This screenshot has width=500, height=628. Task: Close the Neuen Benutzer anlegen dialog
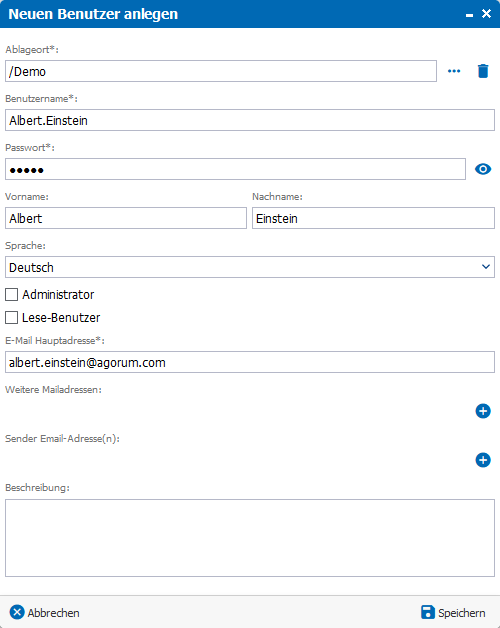(x=486, y=14)
